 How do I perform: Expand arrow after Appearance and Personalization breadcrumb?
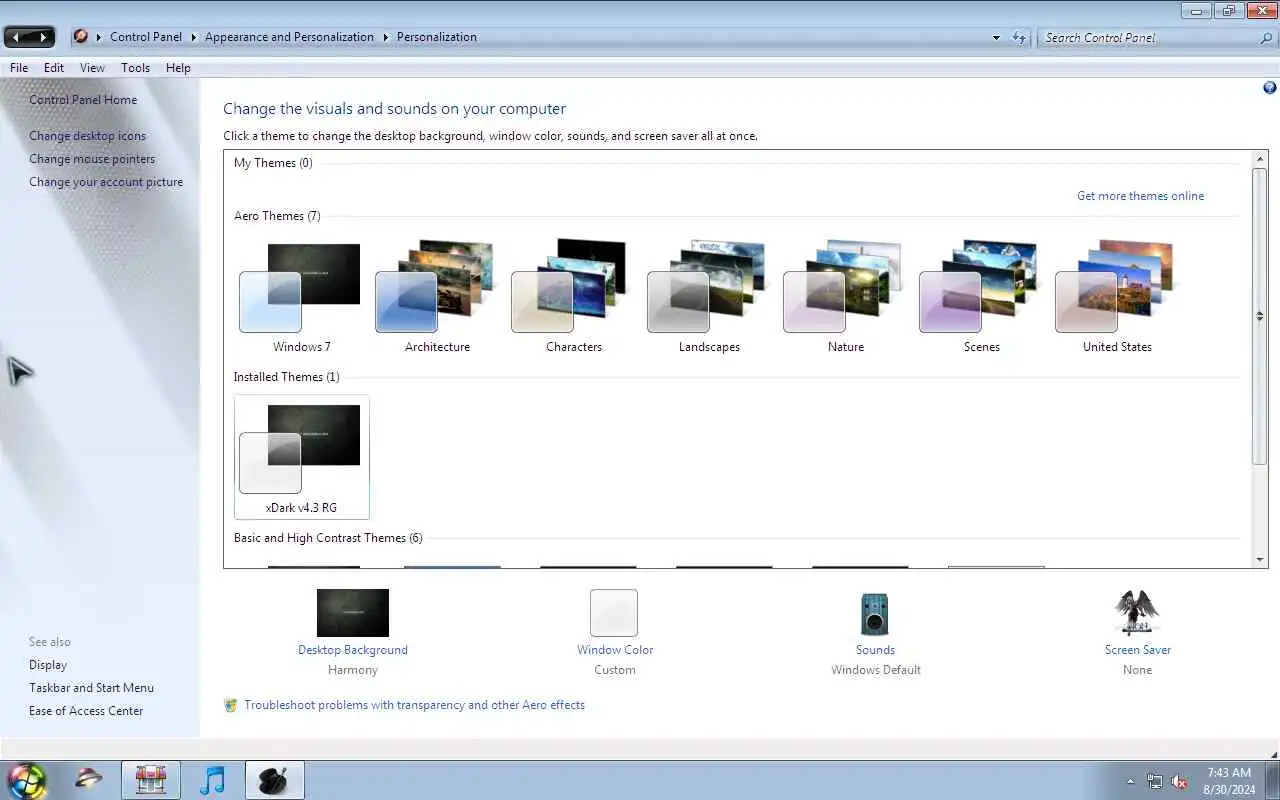click(386, 37)
